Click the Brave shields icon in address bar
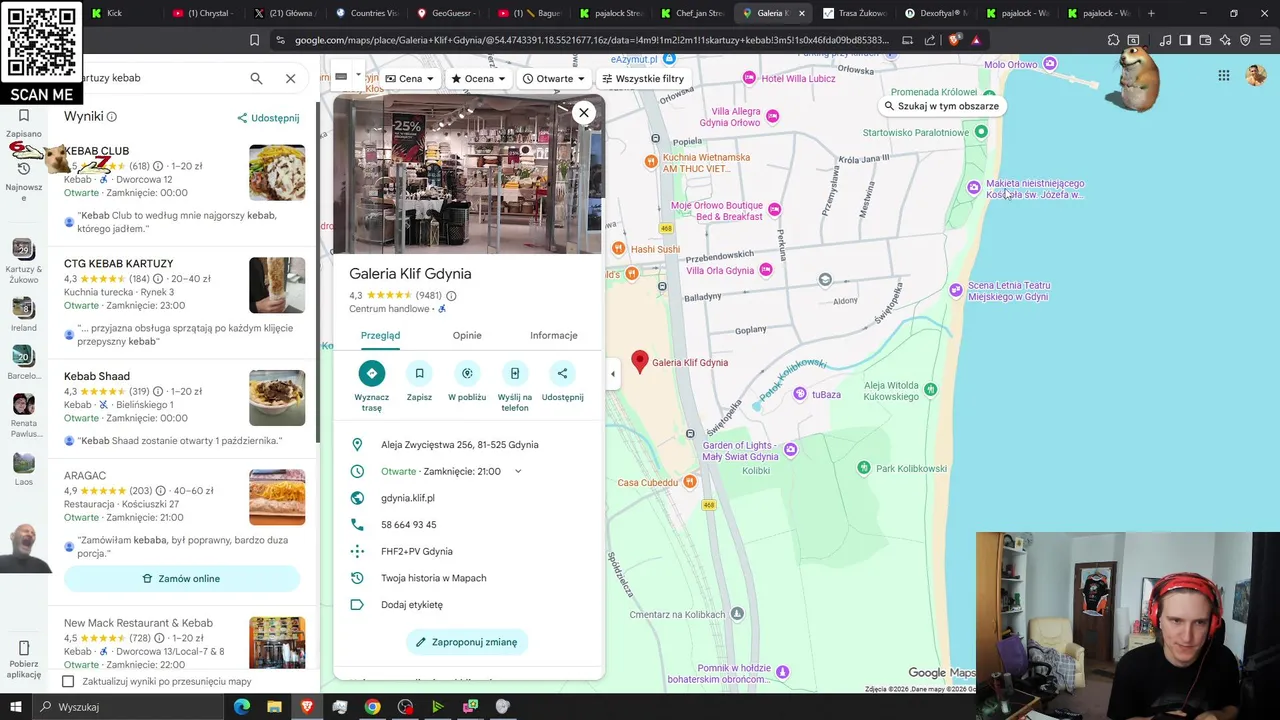This screenshot has width=1280, height=720. [956, 40]
